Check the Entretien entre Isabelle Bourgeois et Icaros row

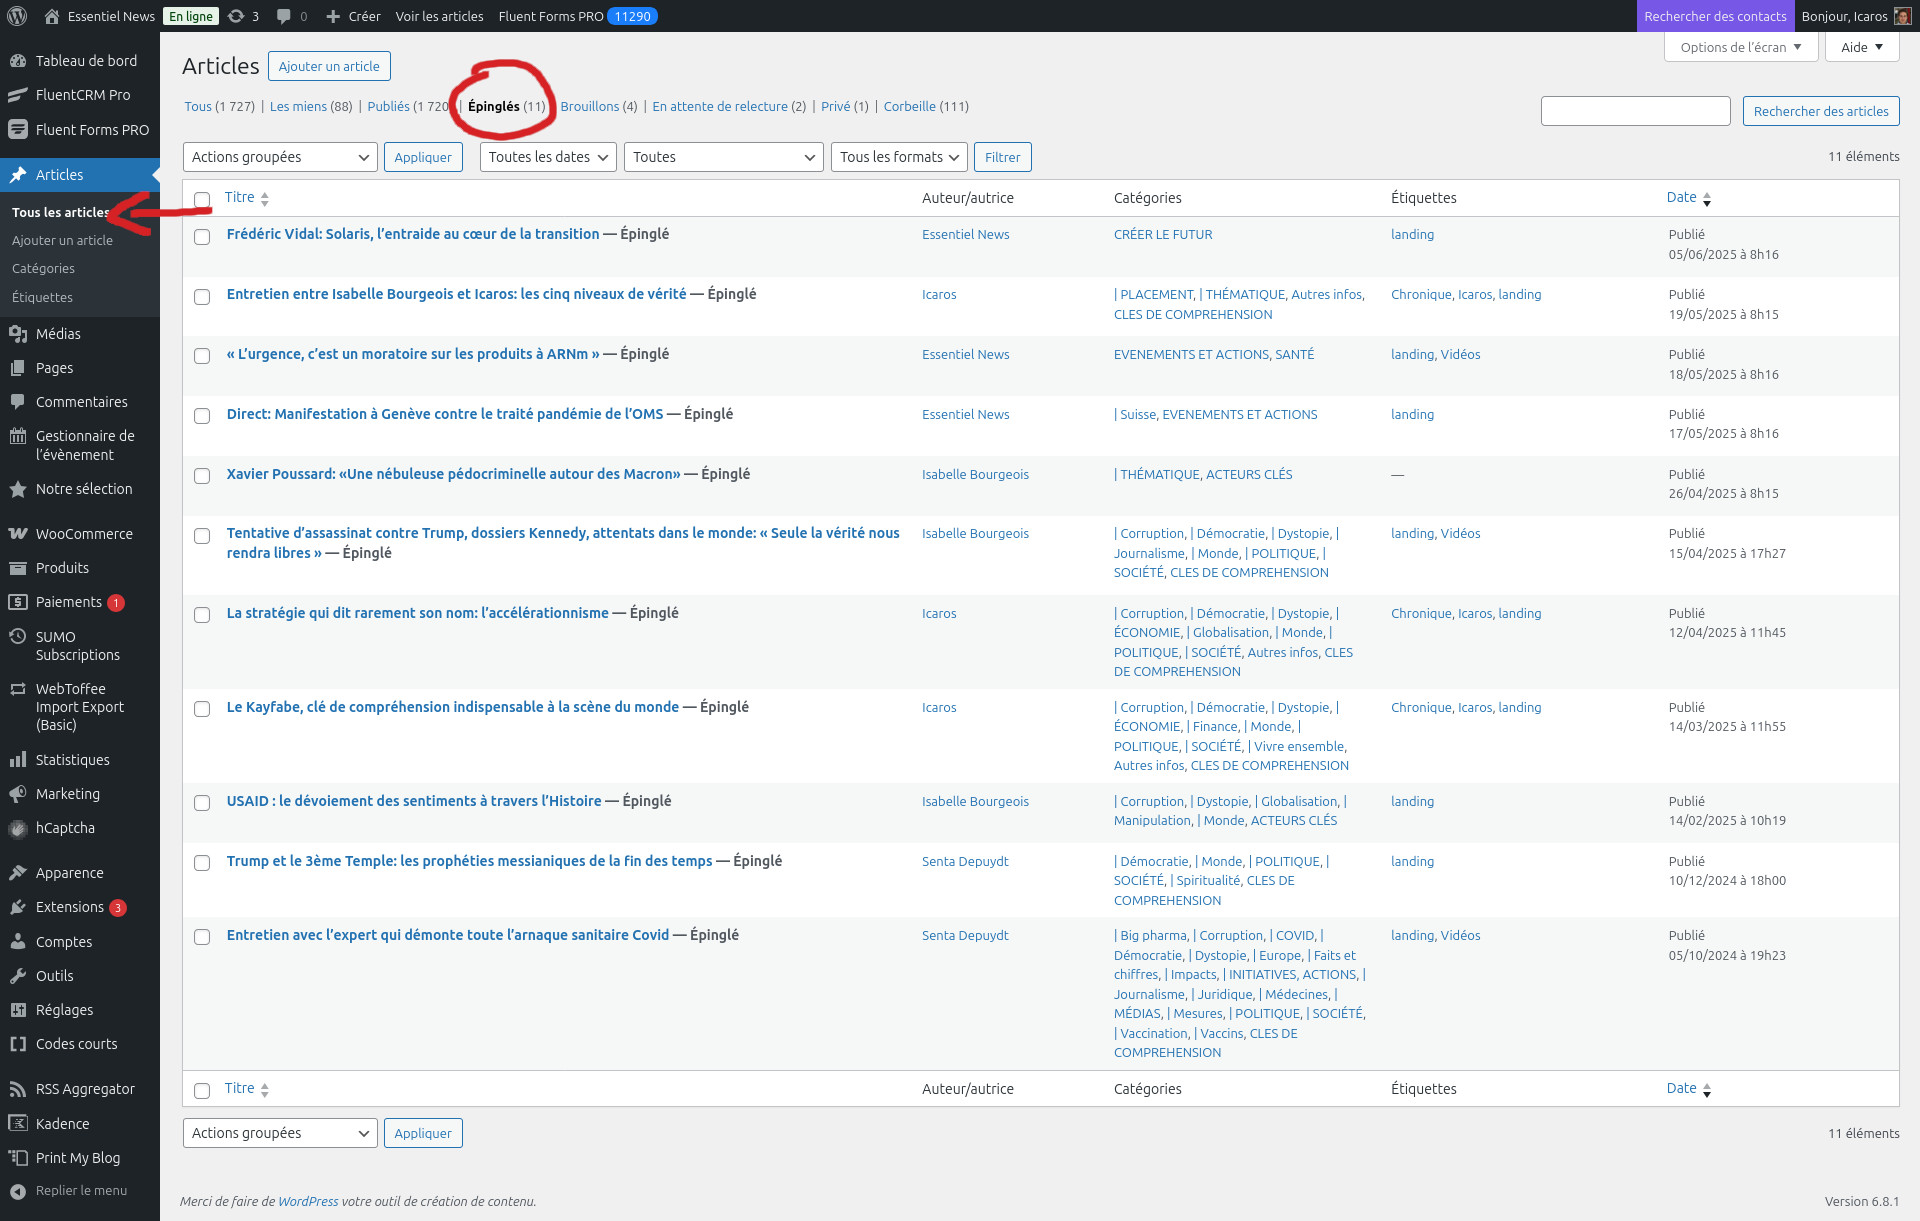click(202, 297)
